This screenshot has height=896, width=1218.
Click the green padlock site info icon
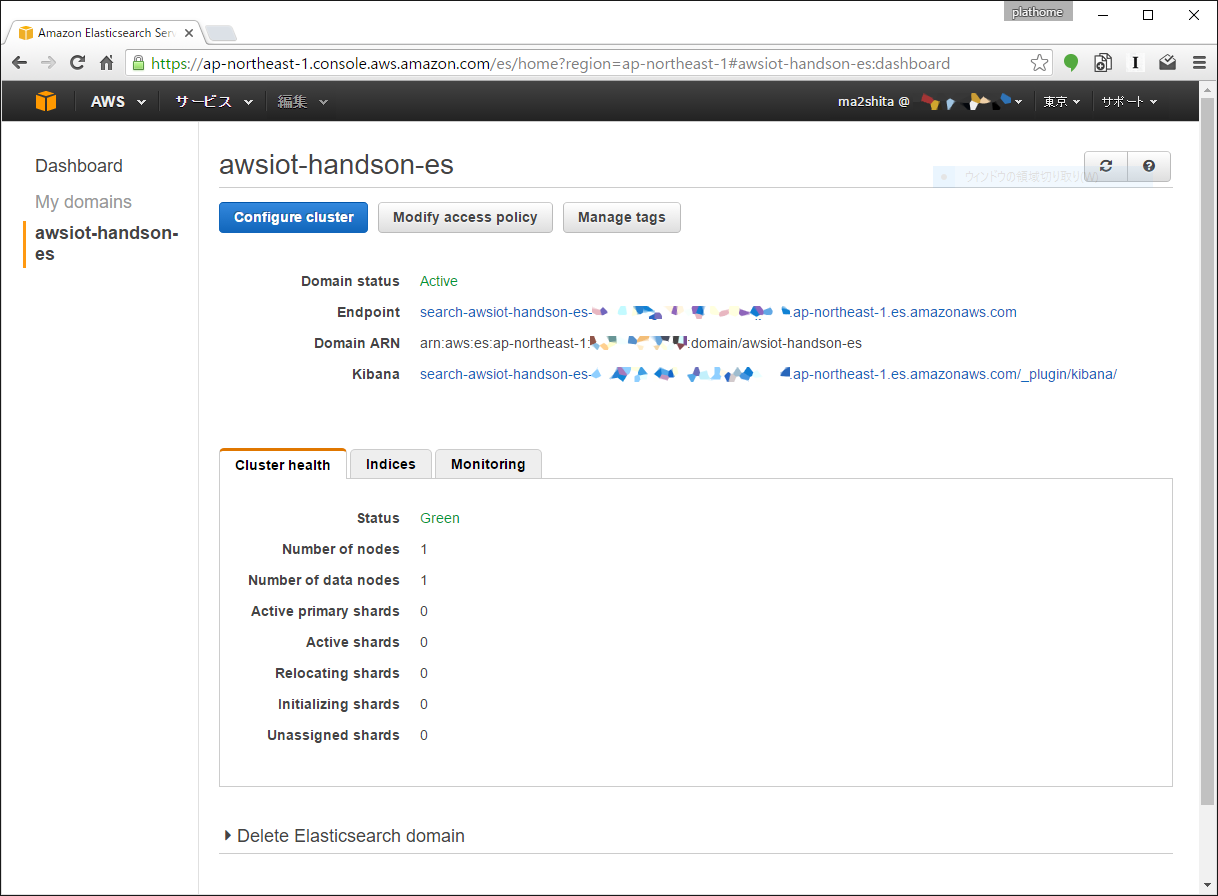138,63
